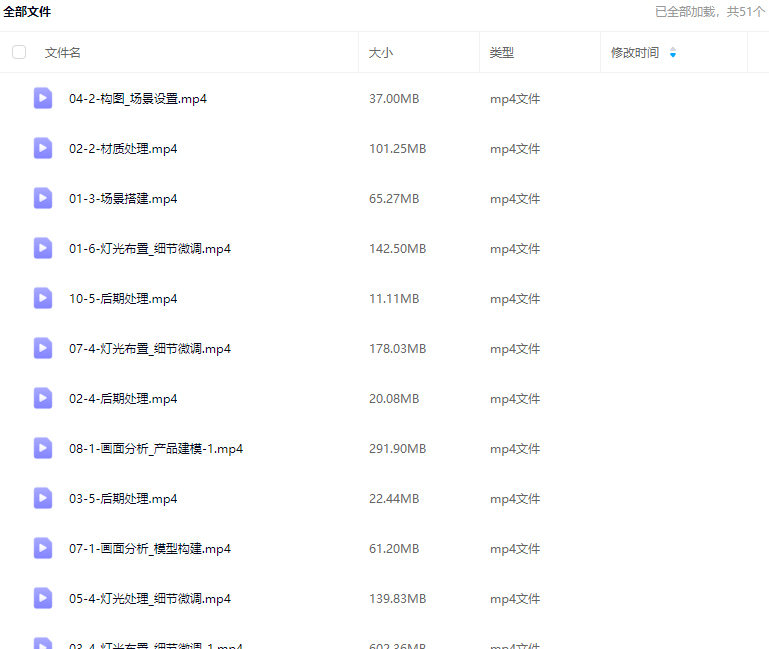Click video icon for 01-6-灯光布置_细节微调.mp4
This screenshot has width=769, height=649.
pos(43,248)
